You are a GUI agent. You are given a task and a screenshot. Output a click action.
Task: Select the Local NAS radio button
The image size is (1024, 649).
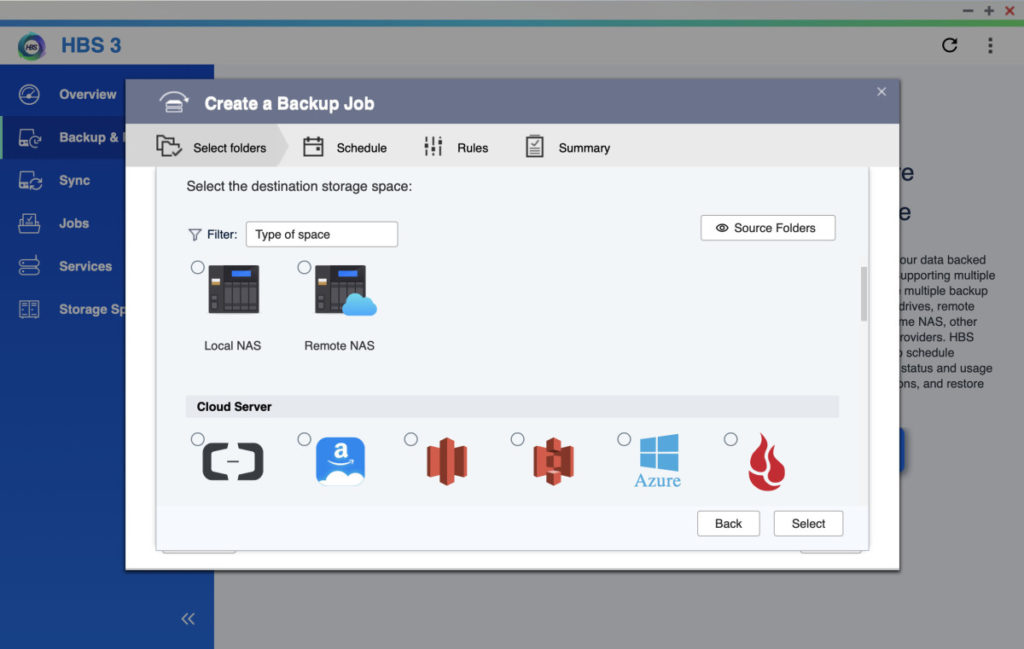click(197, 267)
